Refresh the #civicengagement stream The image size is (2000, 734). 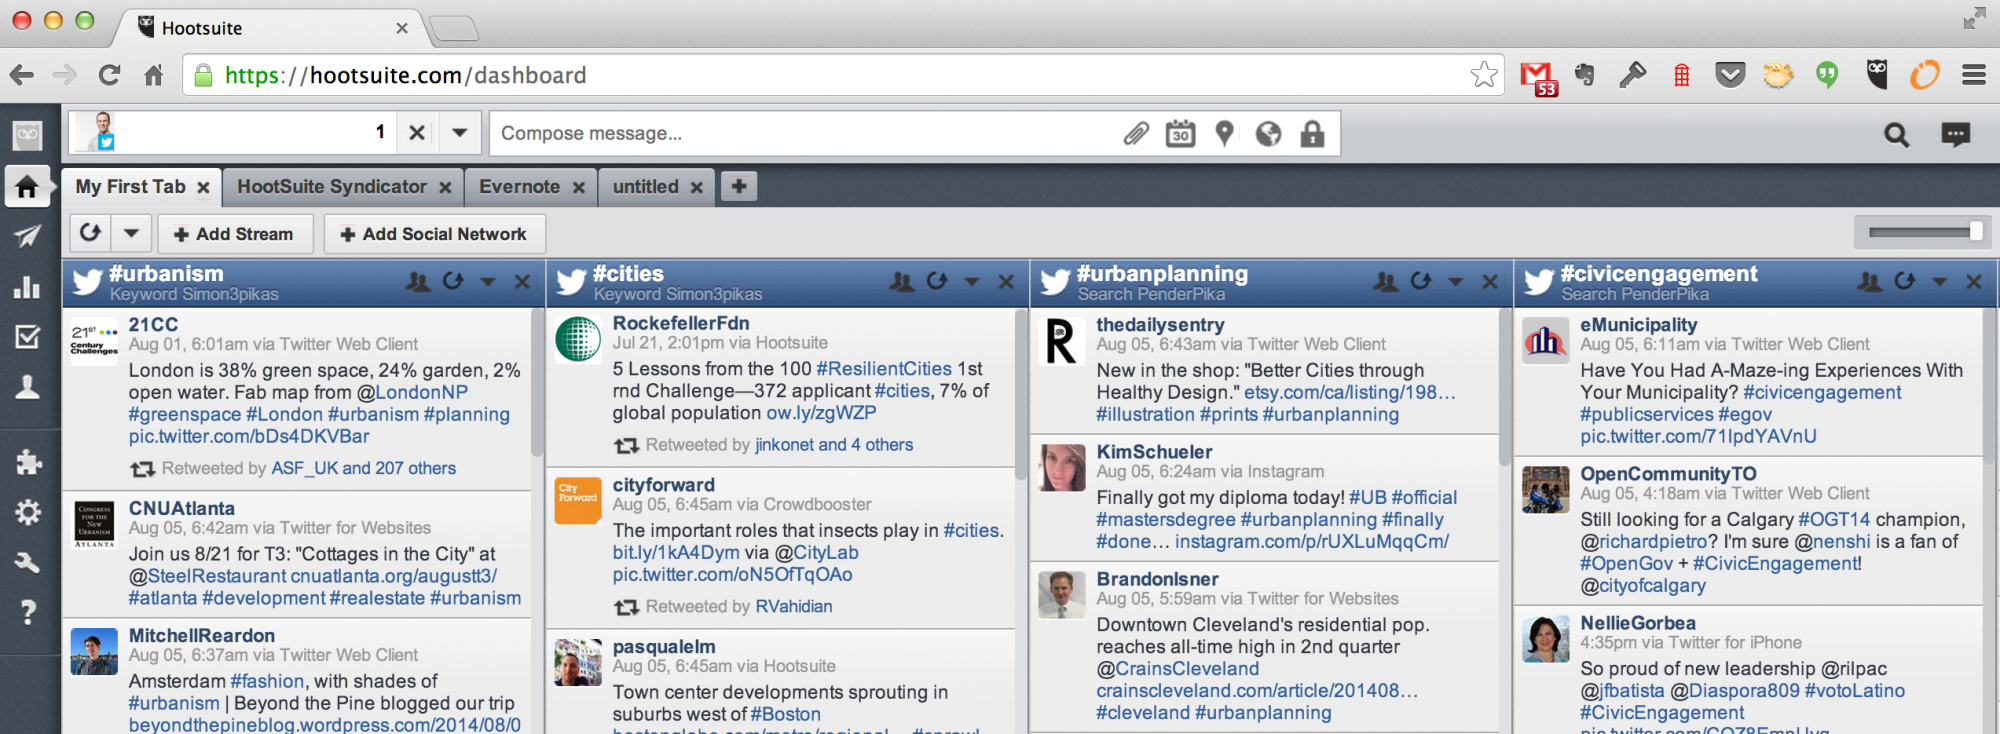1905,281
